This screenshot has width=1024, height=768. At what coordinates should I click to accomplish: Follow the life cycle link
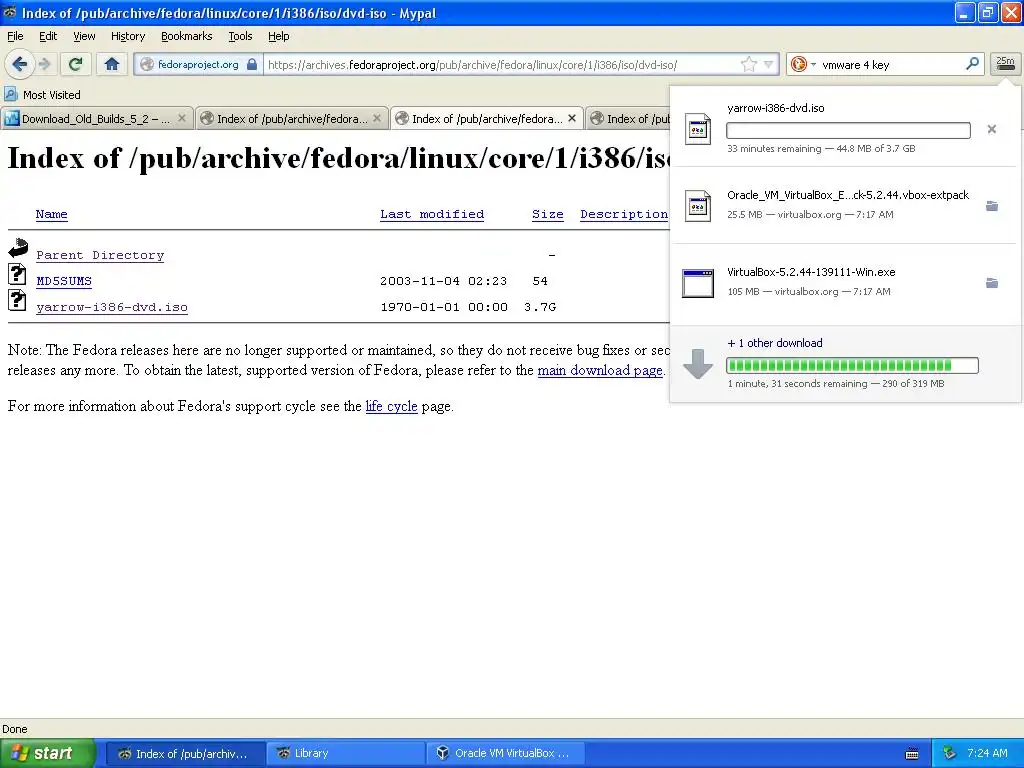[x=391, y=406]
